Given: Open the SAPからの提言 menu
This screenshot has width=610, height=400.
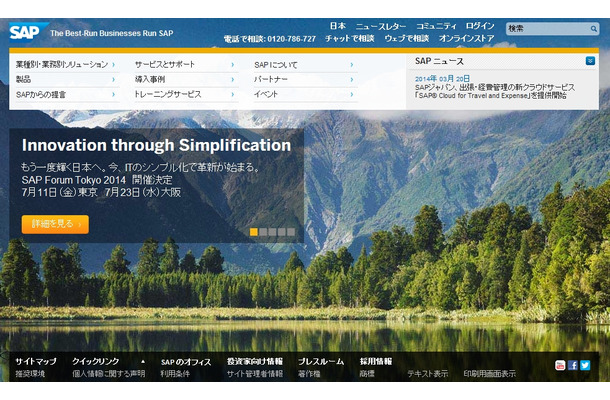Looking at the screenshot, I should [x=41, y=95].
